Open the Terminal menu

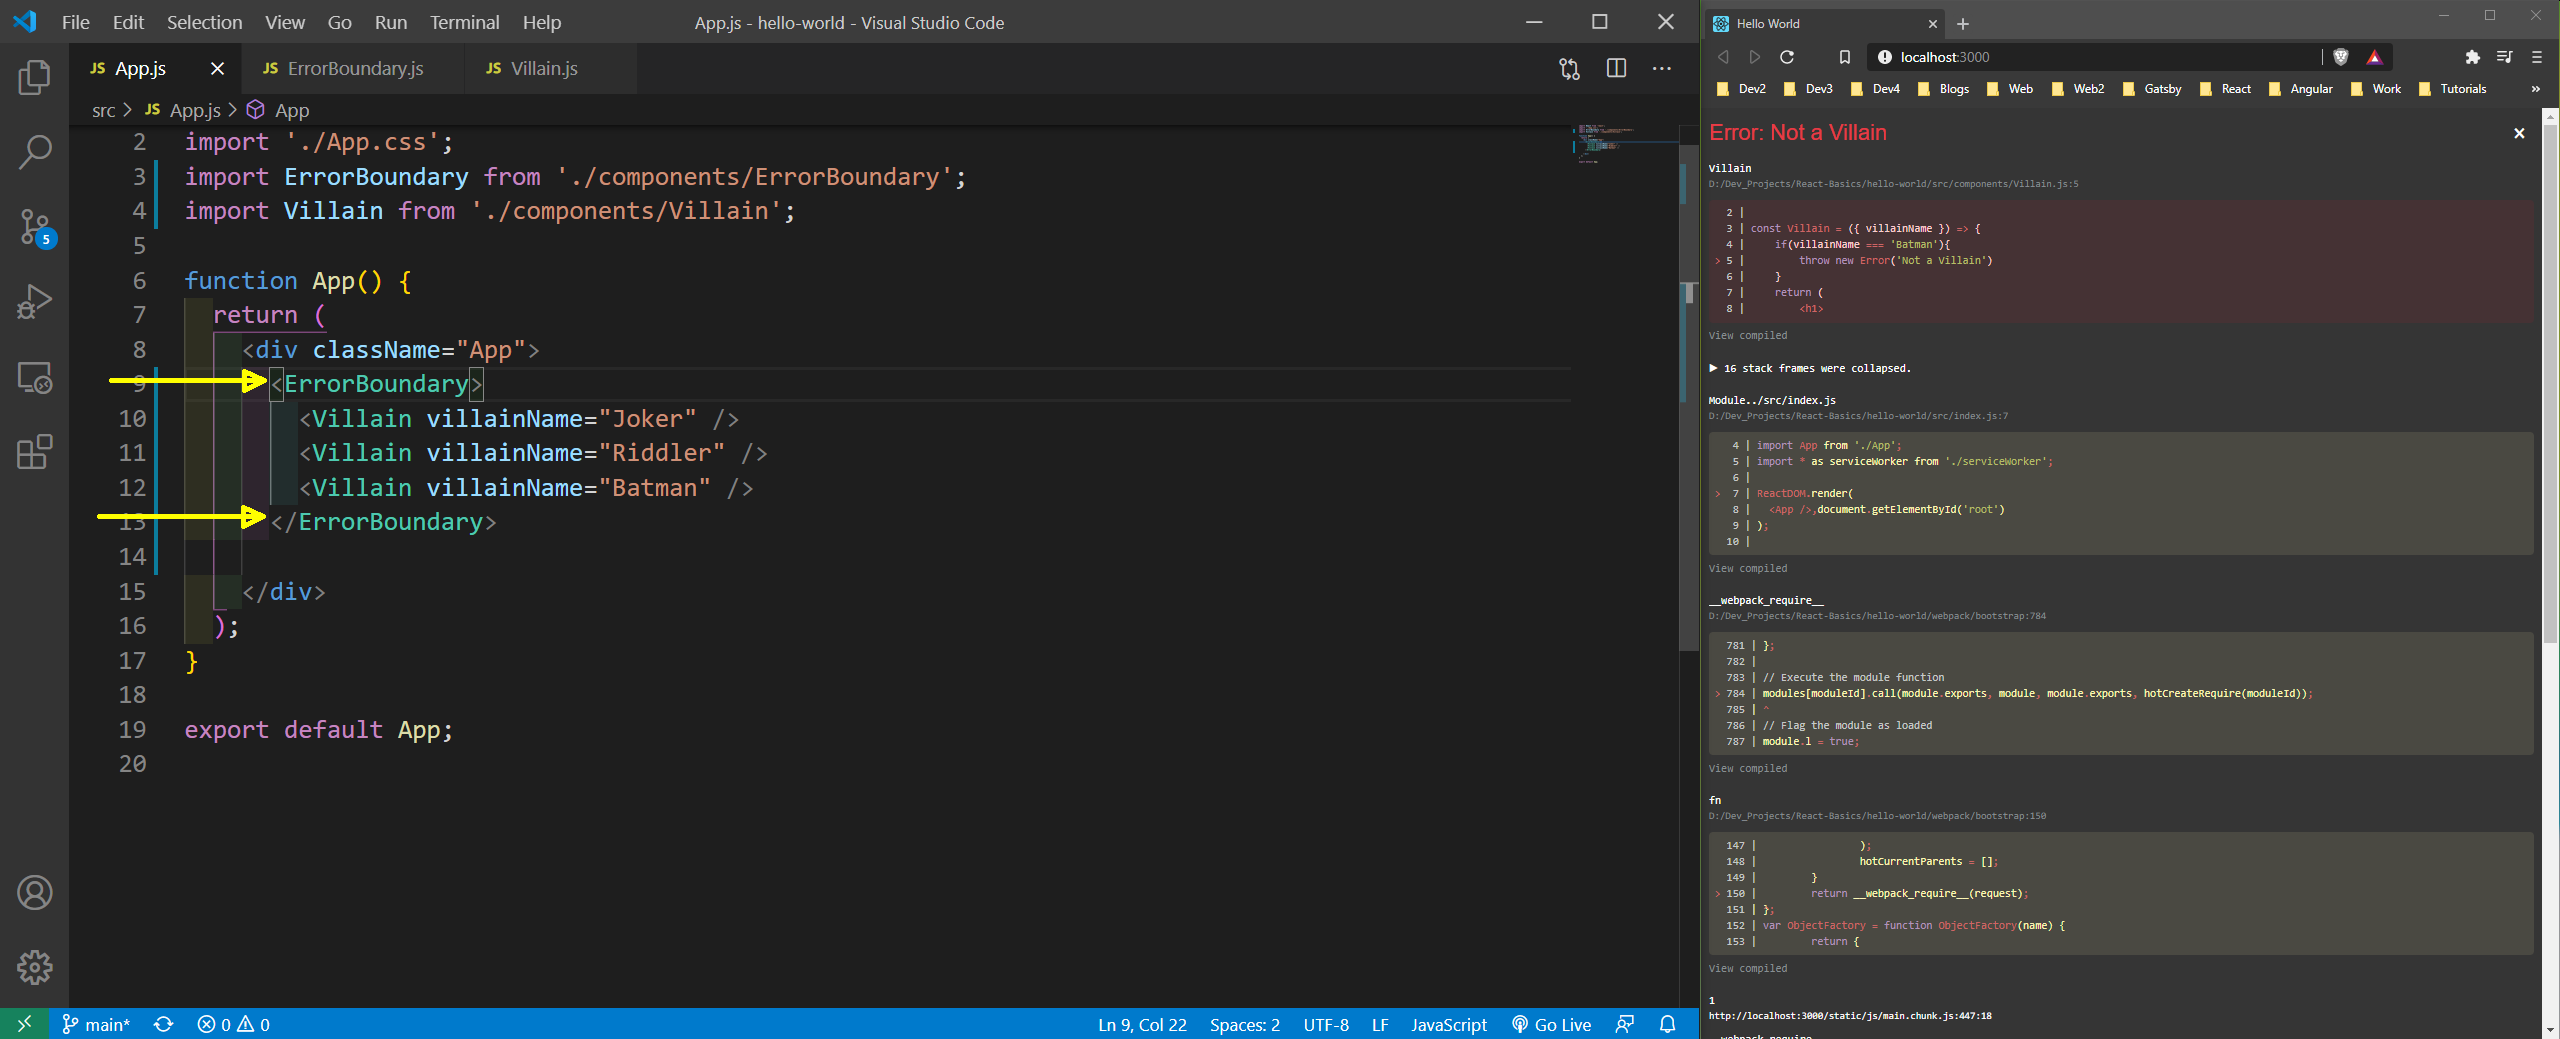tap(464, 22)
